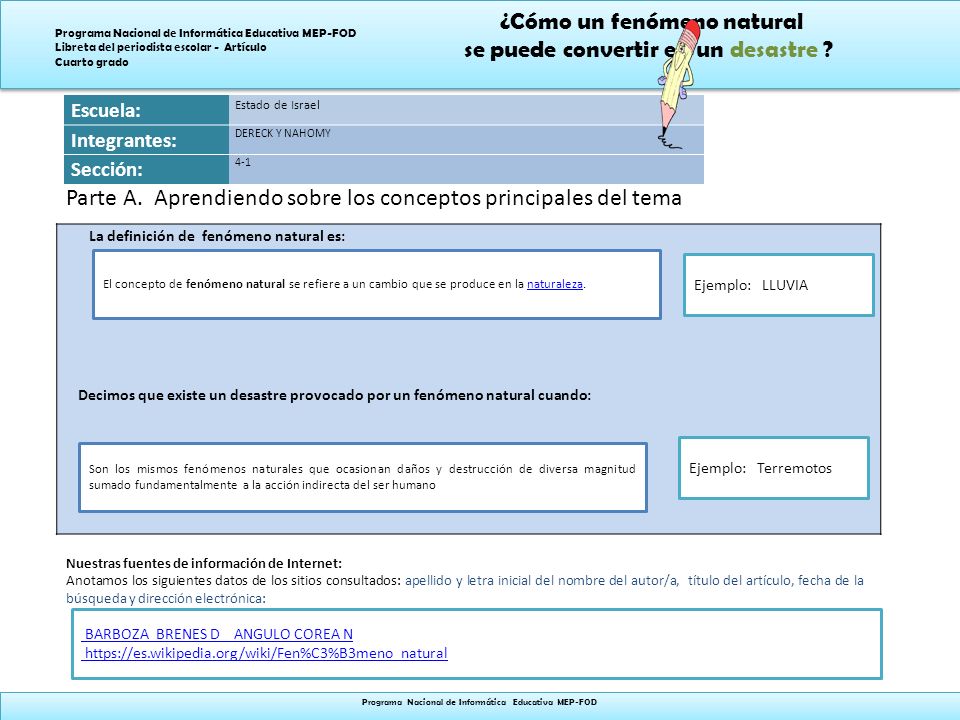This screenshot has width=960, height=720.
Task: Select the natural phenomenon definition text box
Action: coord(377,284)
